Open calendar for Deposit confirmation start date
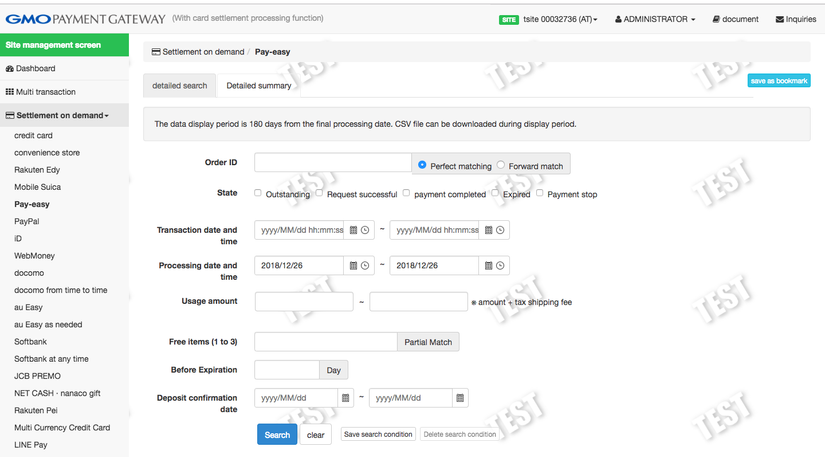The image size is (825, 457). pyautogui.click(x=346, y=398)
